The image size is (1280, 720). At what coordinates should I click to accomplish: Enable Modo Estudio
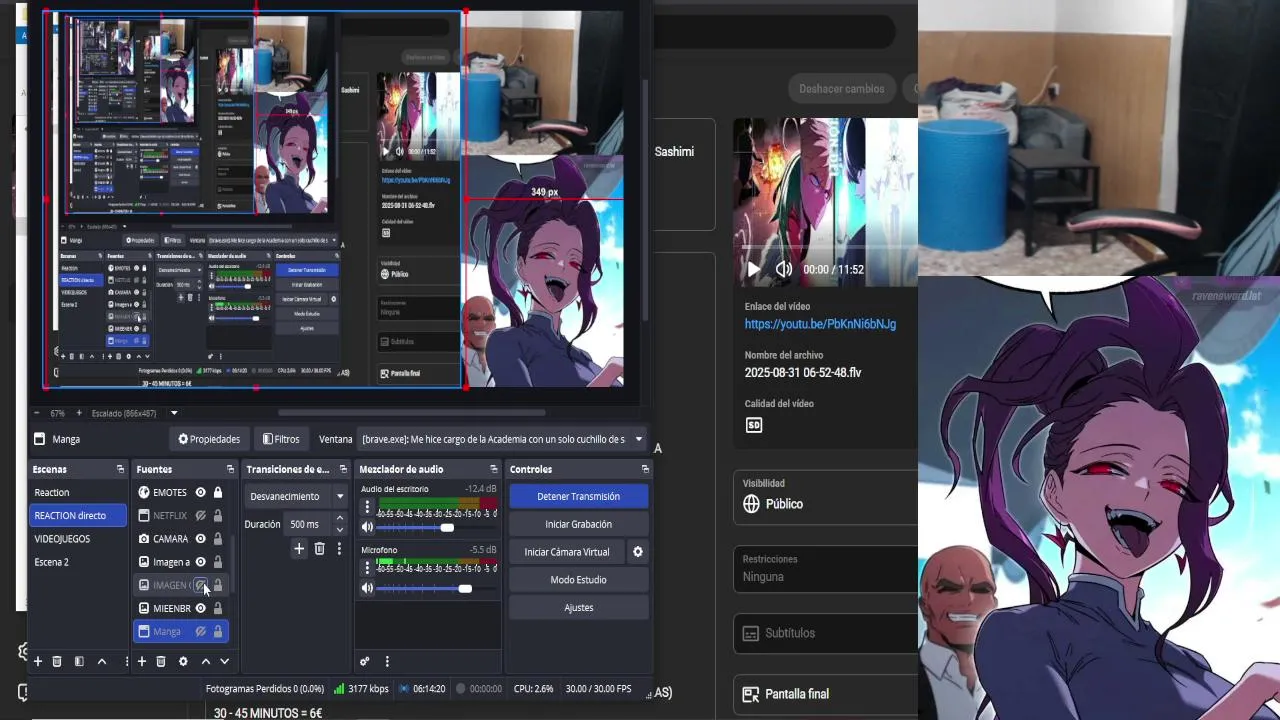pos(578,580)
